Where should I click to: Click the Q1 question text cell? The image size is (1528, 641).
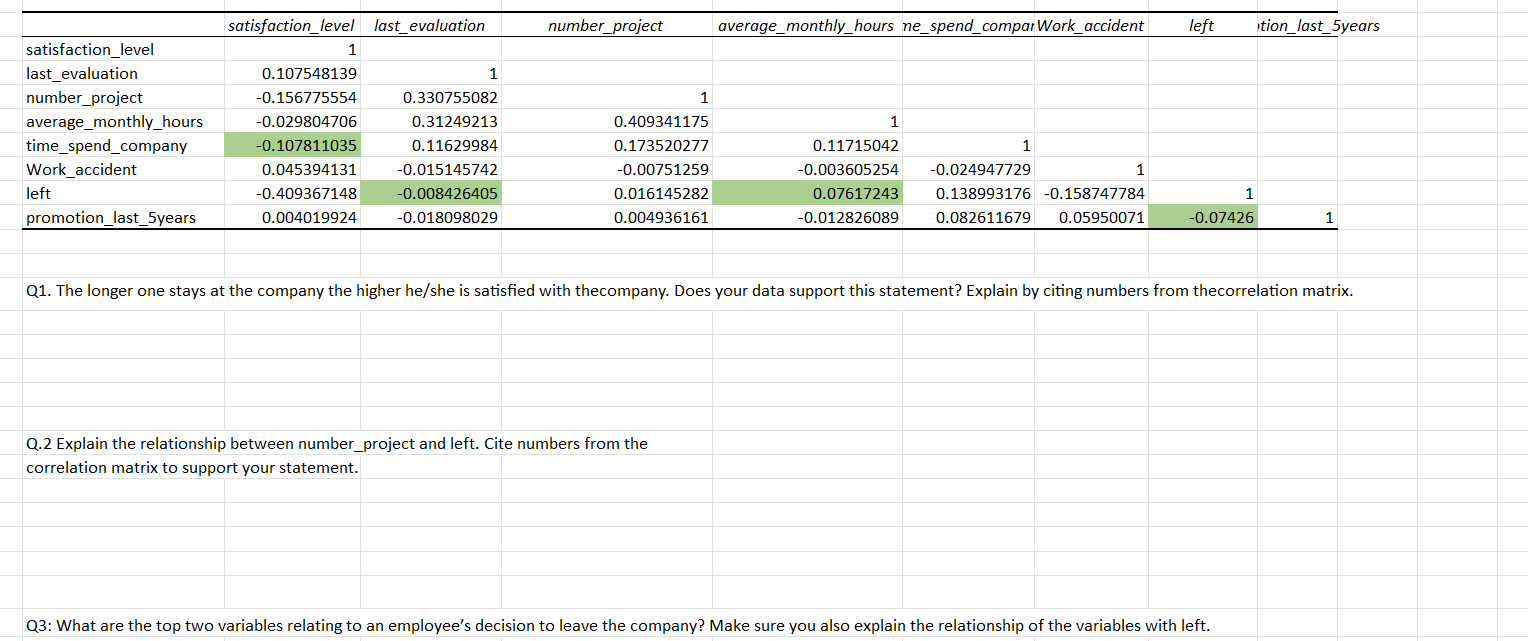pos(692,291)
